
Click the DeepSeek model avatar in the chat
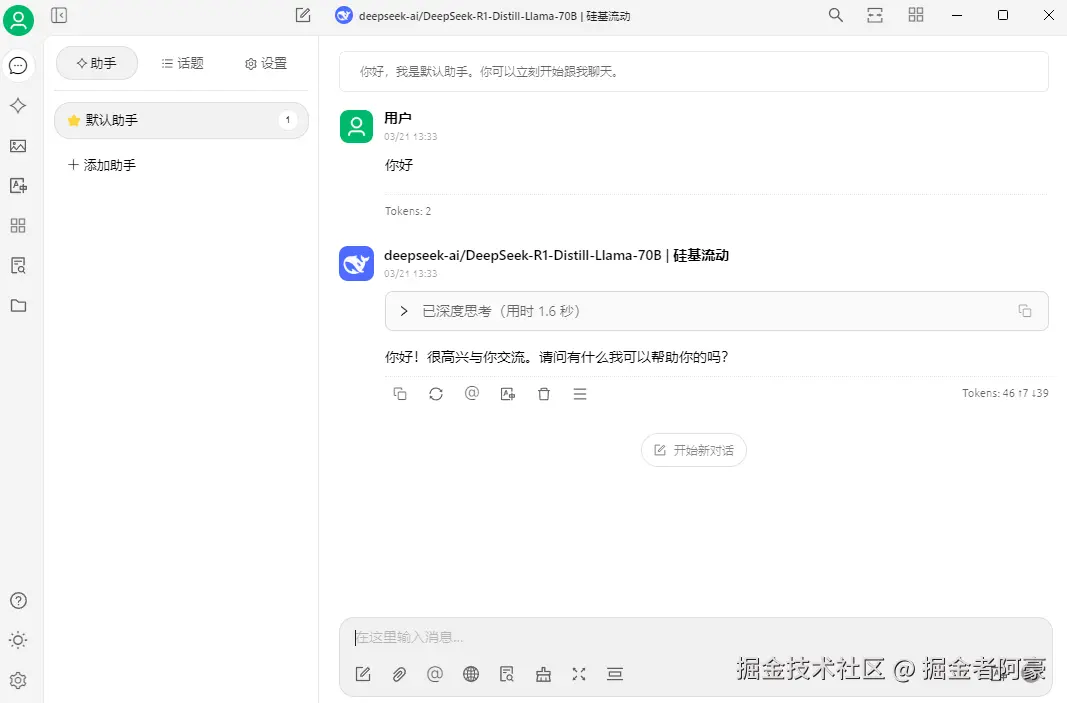(357, 263)
